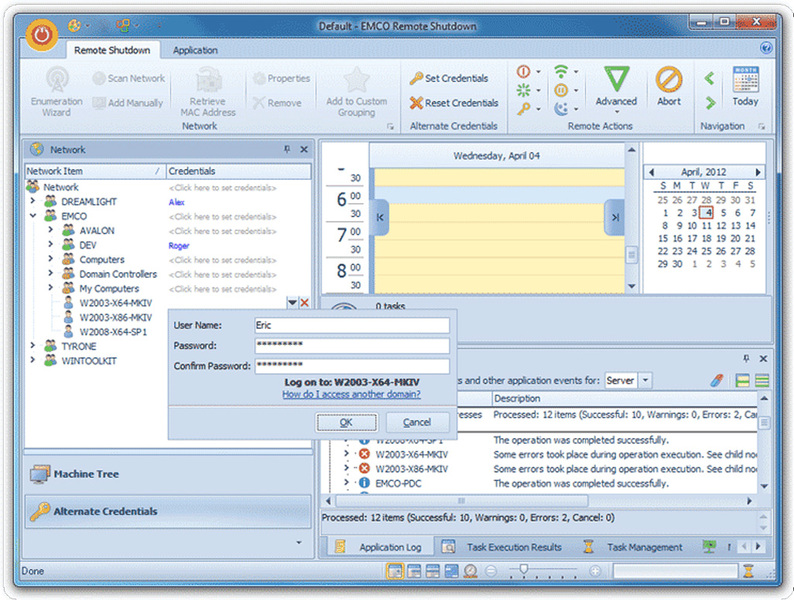Go to previous month in calendar

tap(651, 172)
